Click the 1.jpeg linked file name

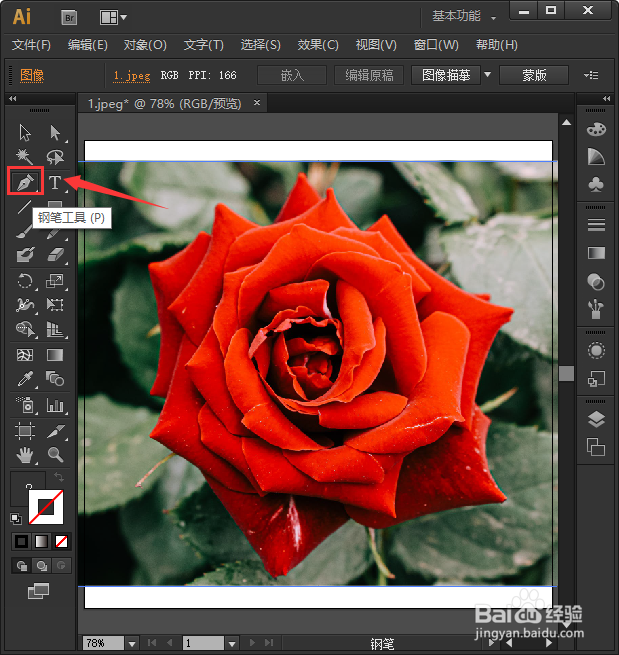point(132,76)
